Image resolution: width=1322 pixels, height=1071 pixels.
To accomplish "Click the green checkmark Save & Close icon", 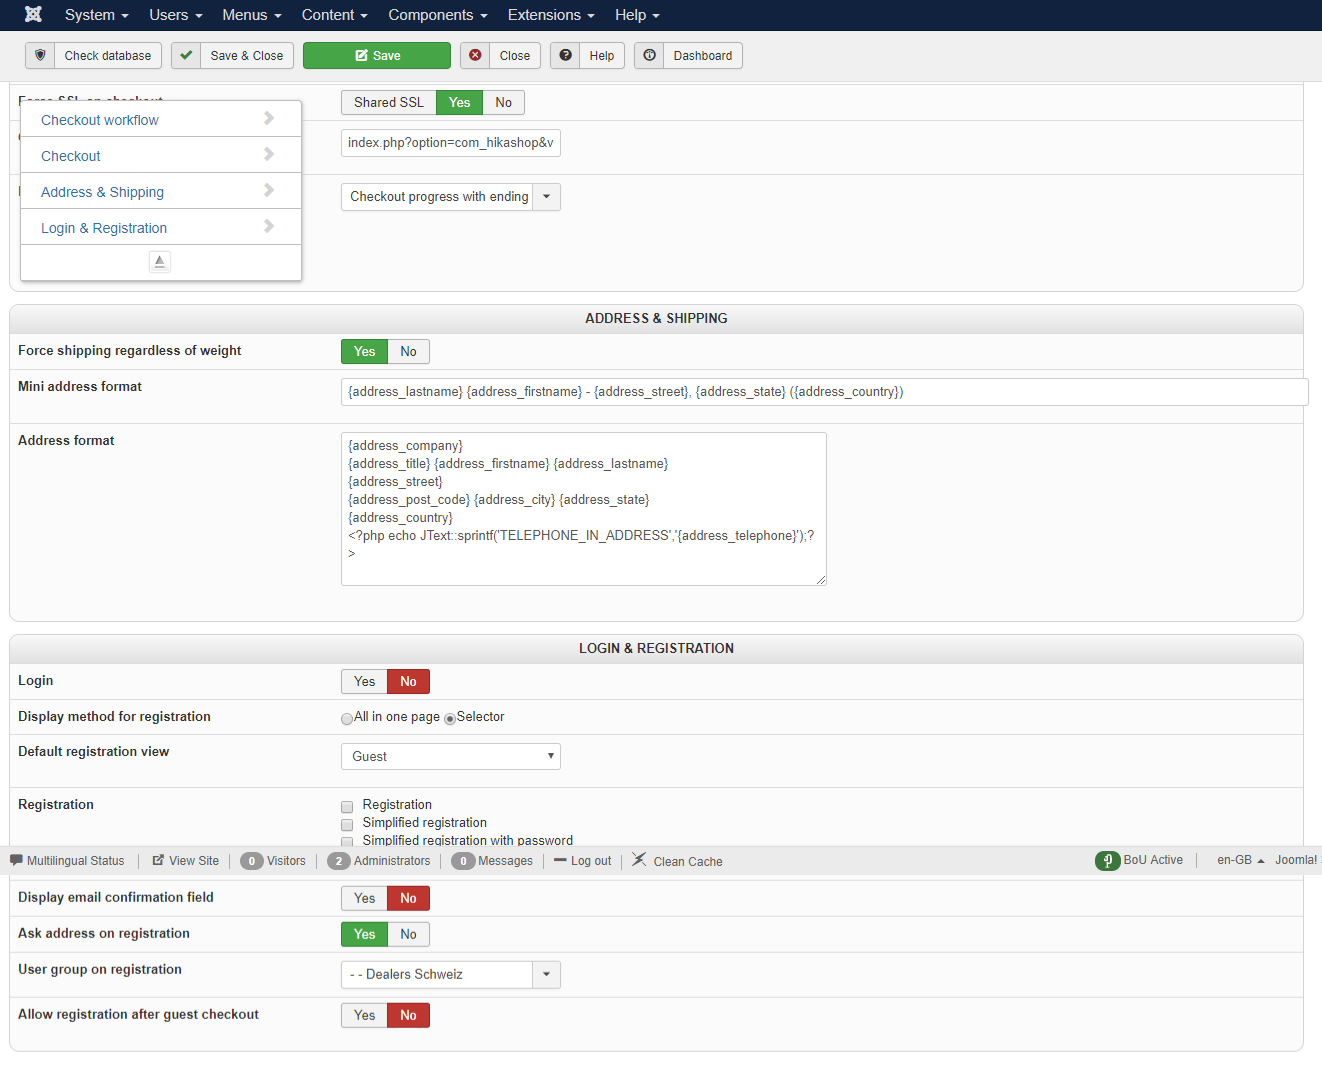I will 186,56.
